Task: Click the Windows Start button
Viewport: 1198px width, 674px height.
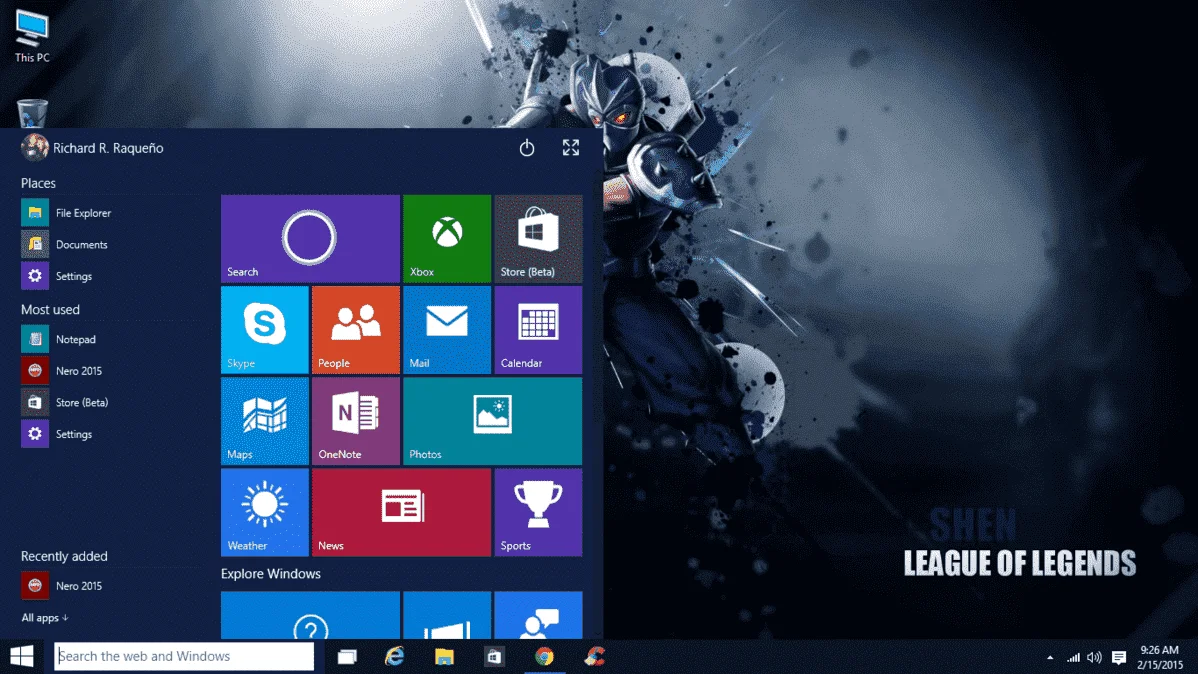Action: coord(21,656)
